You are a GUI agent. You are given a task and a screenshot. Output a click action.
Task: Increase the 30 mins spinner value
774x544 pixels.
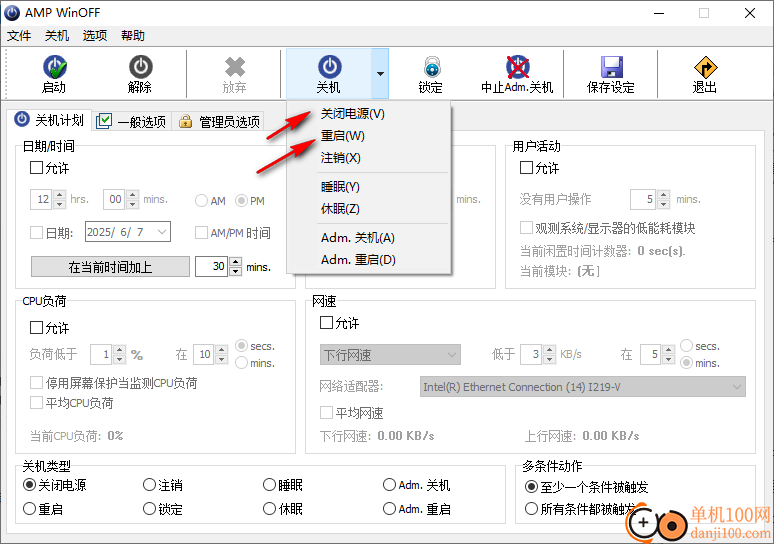[x=235, y=262]
